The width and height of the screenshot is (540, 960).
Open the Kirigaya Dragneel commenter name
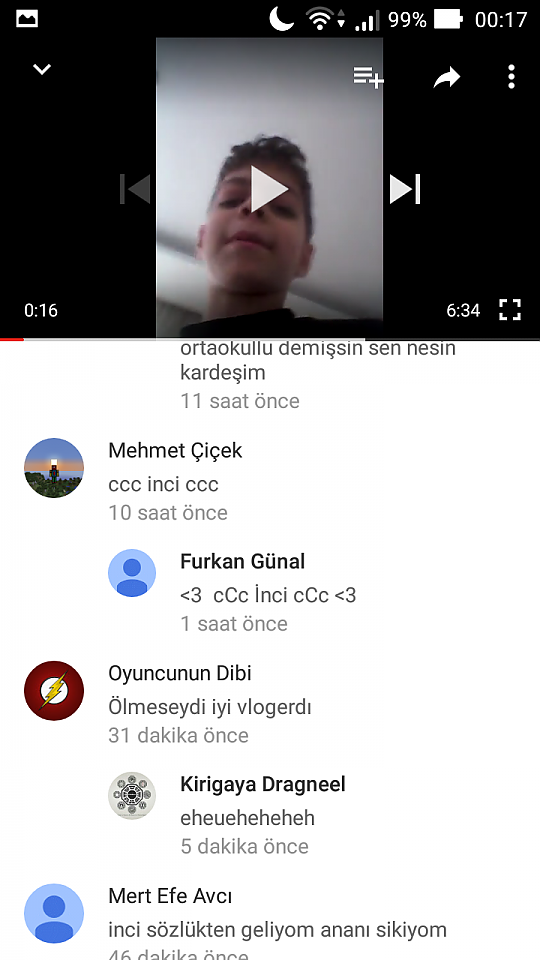pos(263,784)
